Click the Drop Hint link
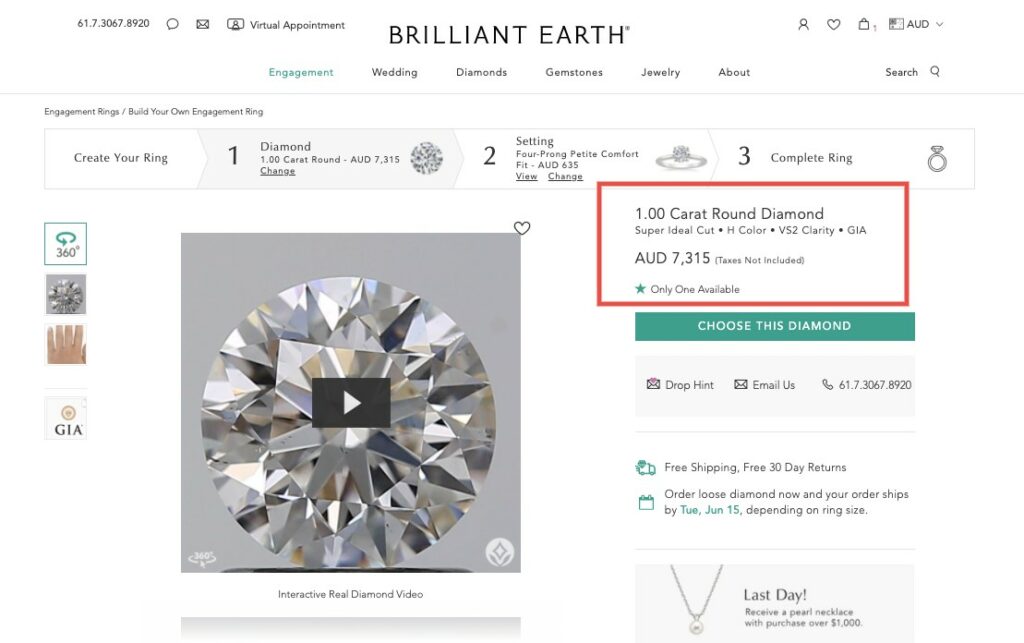Viewport: 1024px width, 643px height. [x=680, y=385]
